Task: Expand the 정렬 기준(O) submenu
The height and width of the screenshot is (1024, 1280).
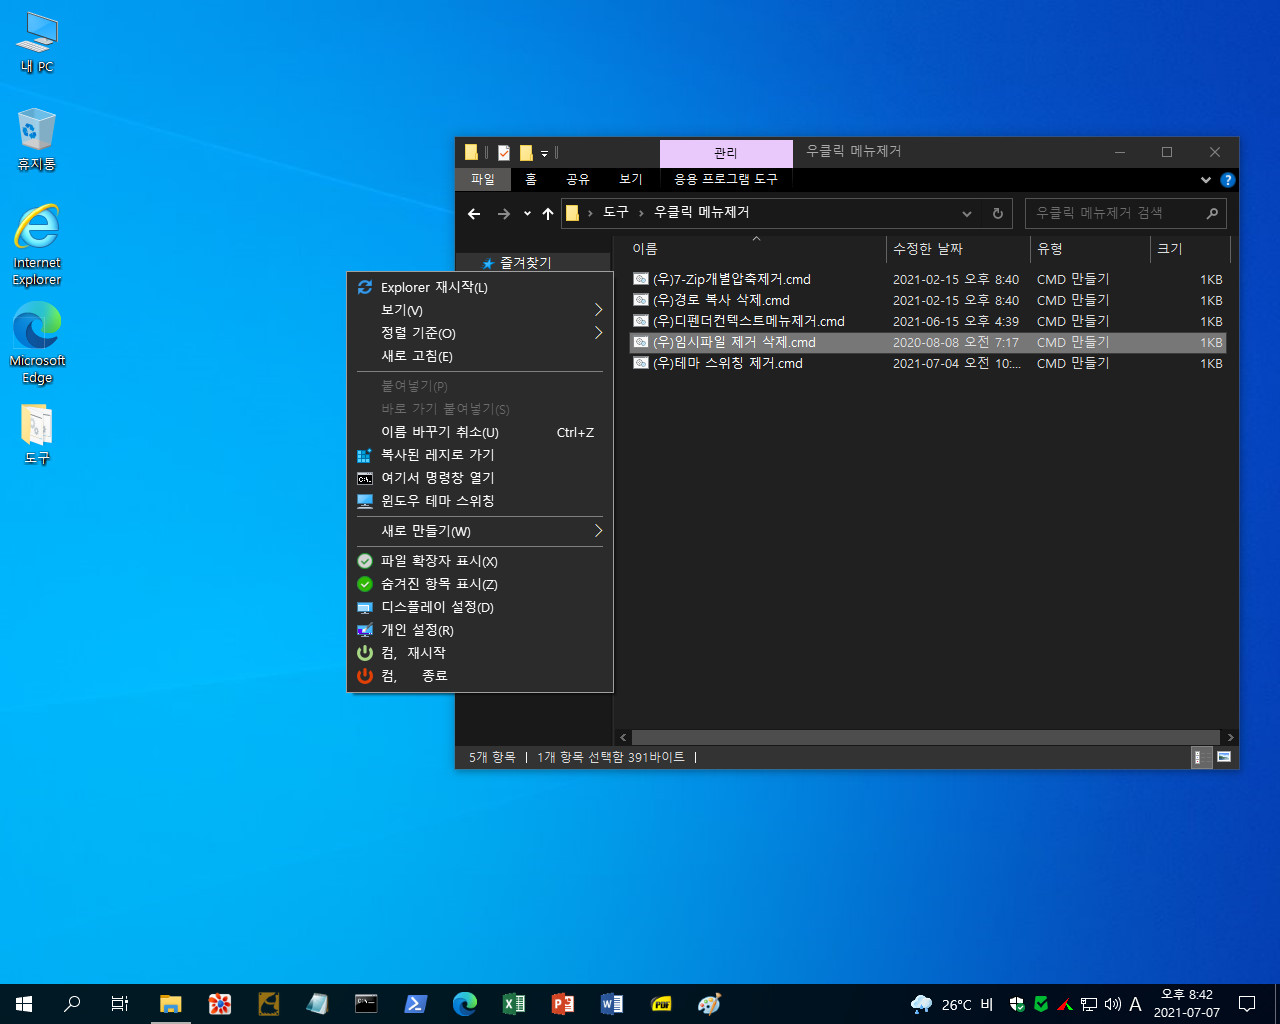Action: point(480,333)
